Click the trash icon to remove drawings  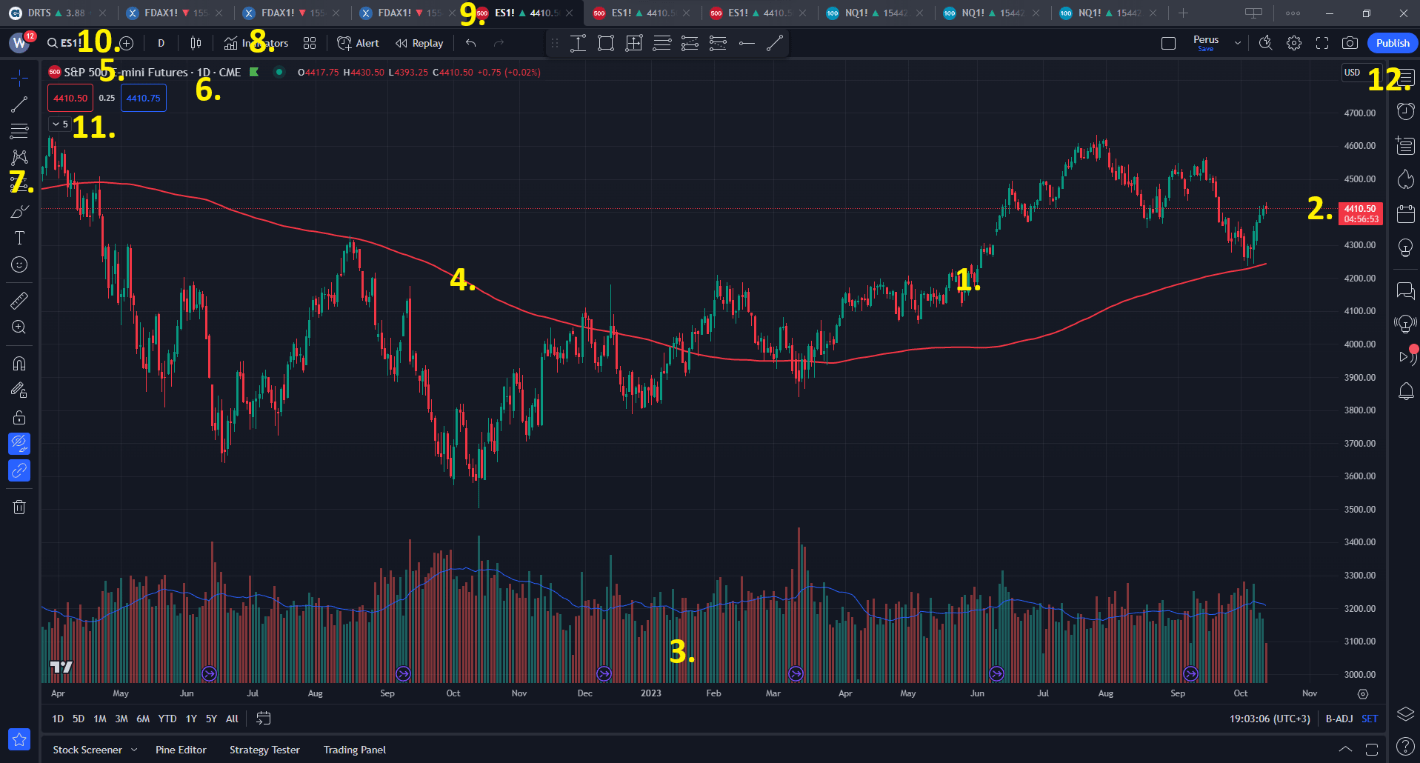(19, 507)
